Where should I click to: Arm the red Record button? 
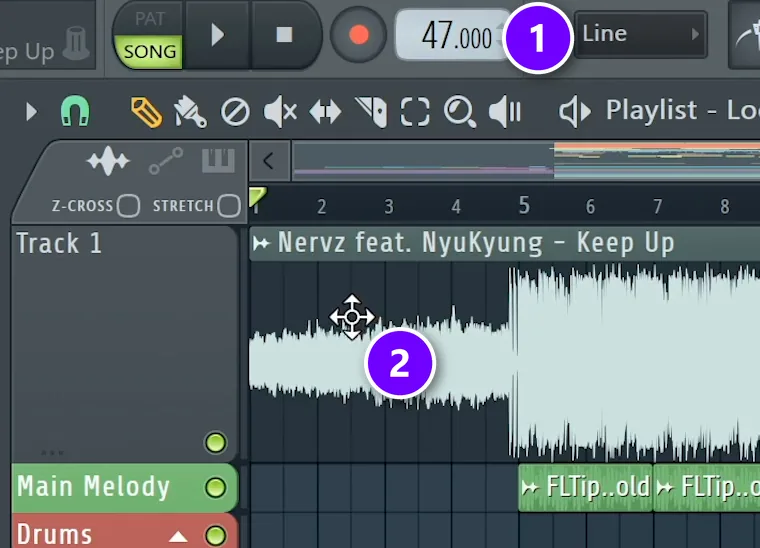358,35
